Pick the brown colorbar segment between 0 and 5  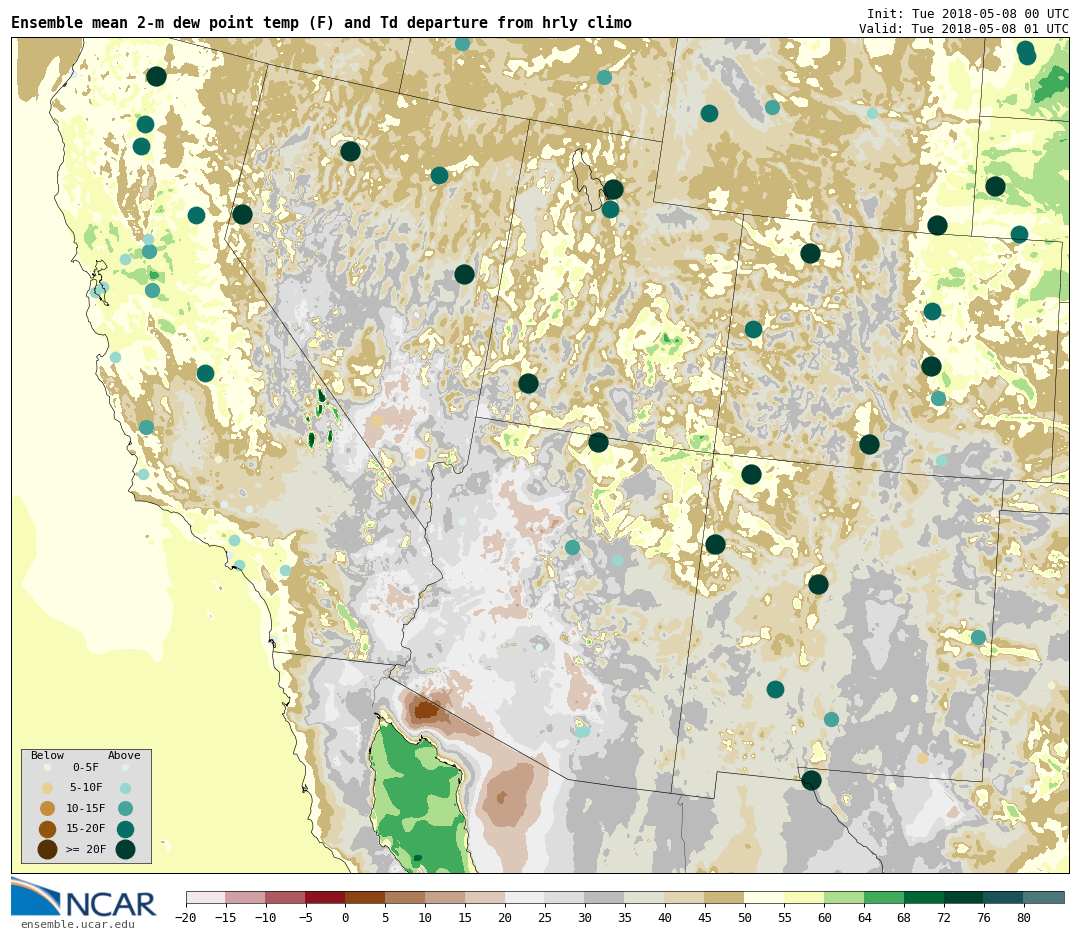[365, 898]
